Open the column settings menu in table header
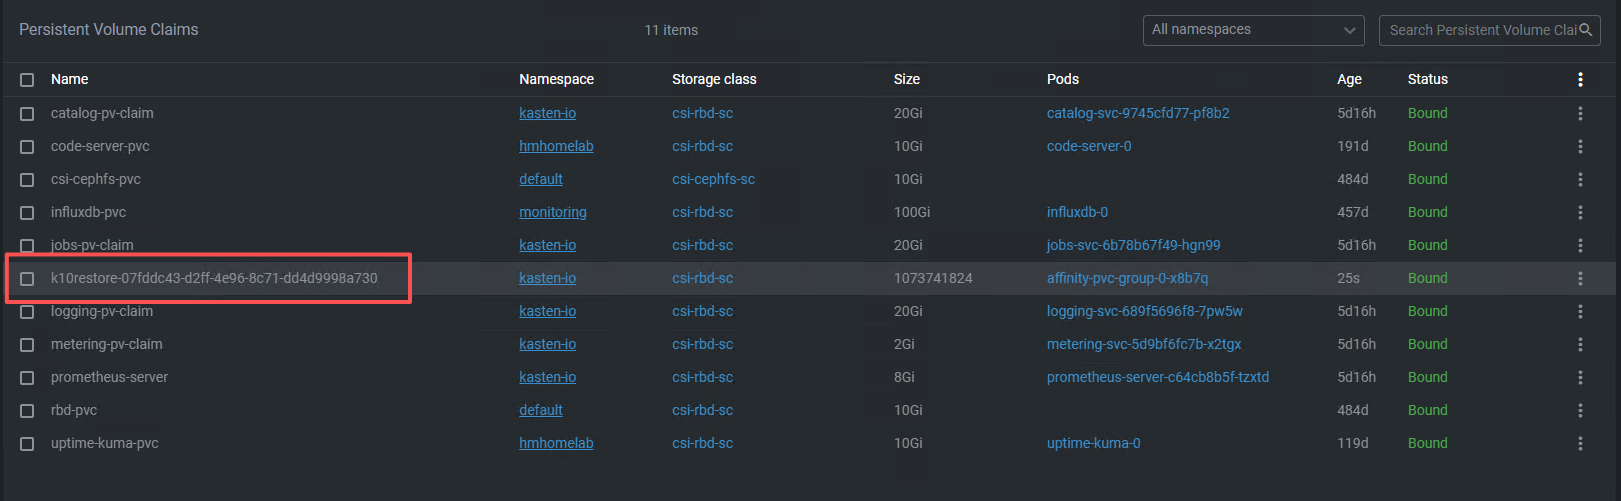Screen dimensions: 1621x501 [1580, 79]
